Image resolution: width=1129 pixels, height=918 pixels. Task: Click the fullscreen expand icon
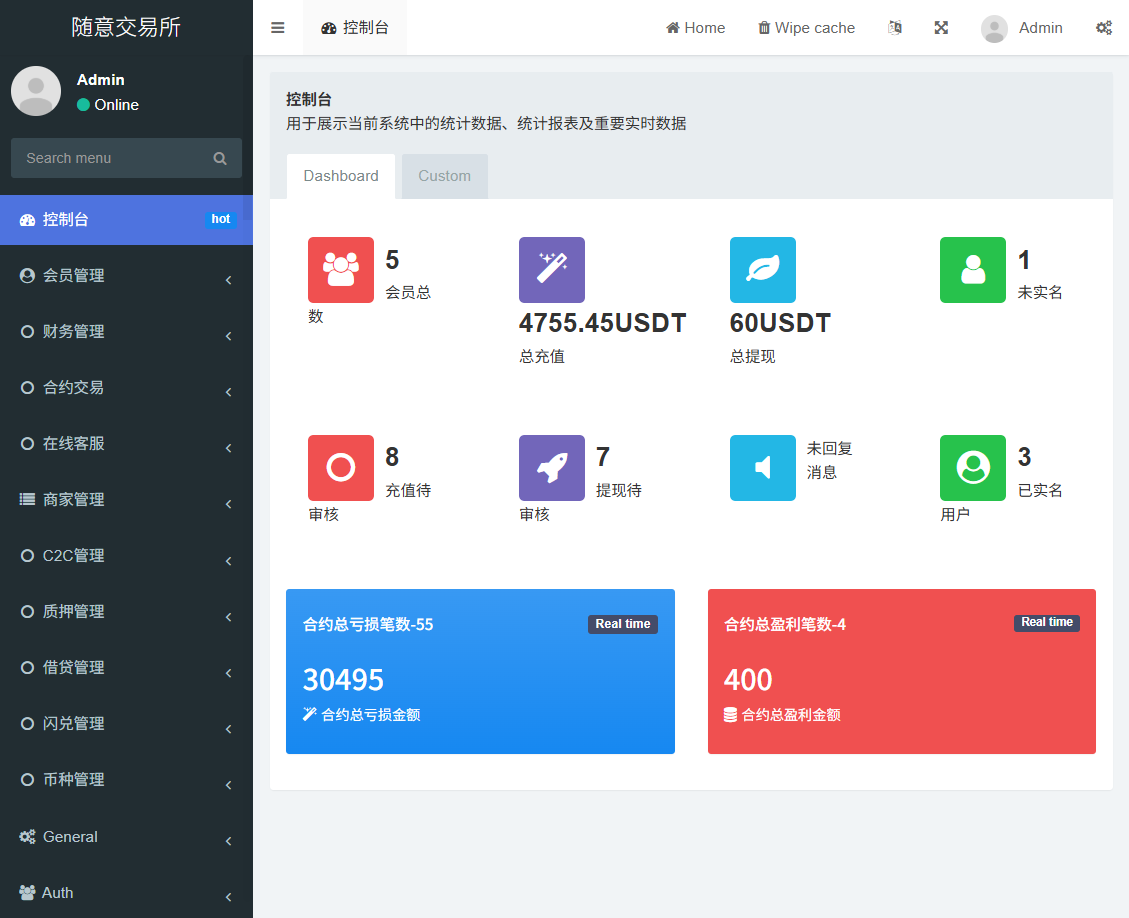click(941, 28)
